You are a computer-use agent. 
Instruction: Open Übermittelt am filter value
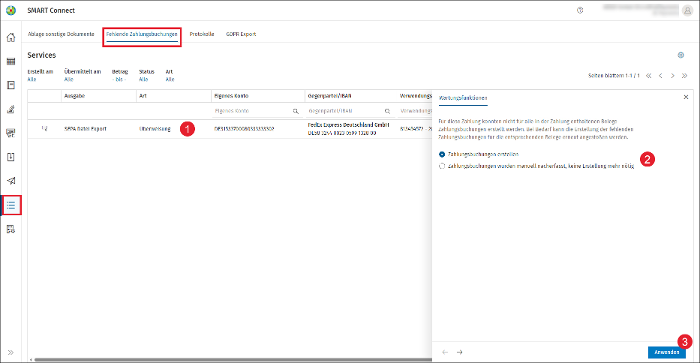(x=68, y=79)
